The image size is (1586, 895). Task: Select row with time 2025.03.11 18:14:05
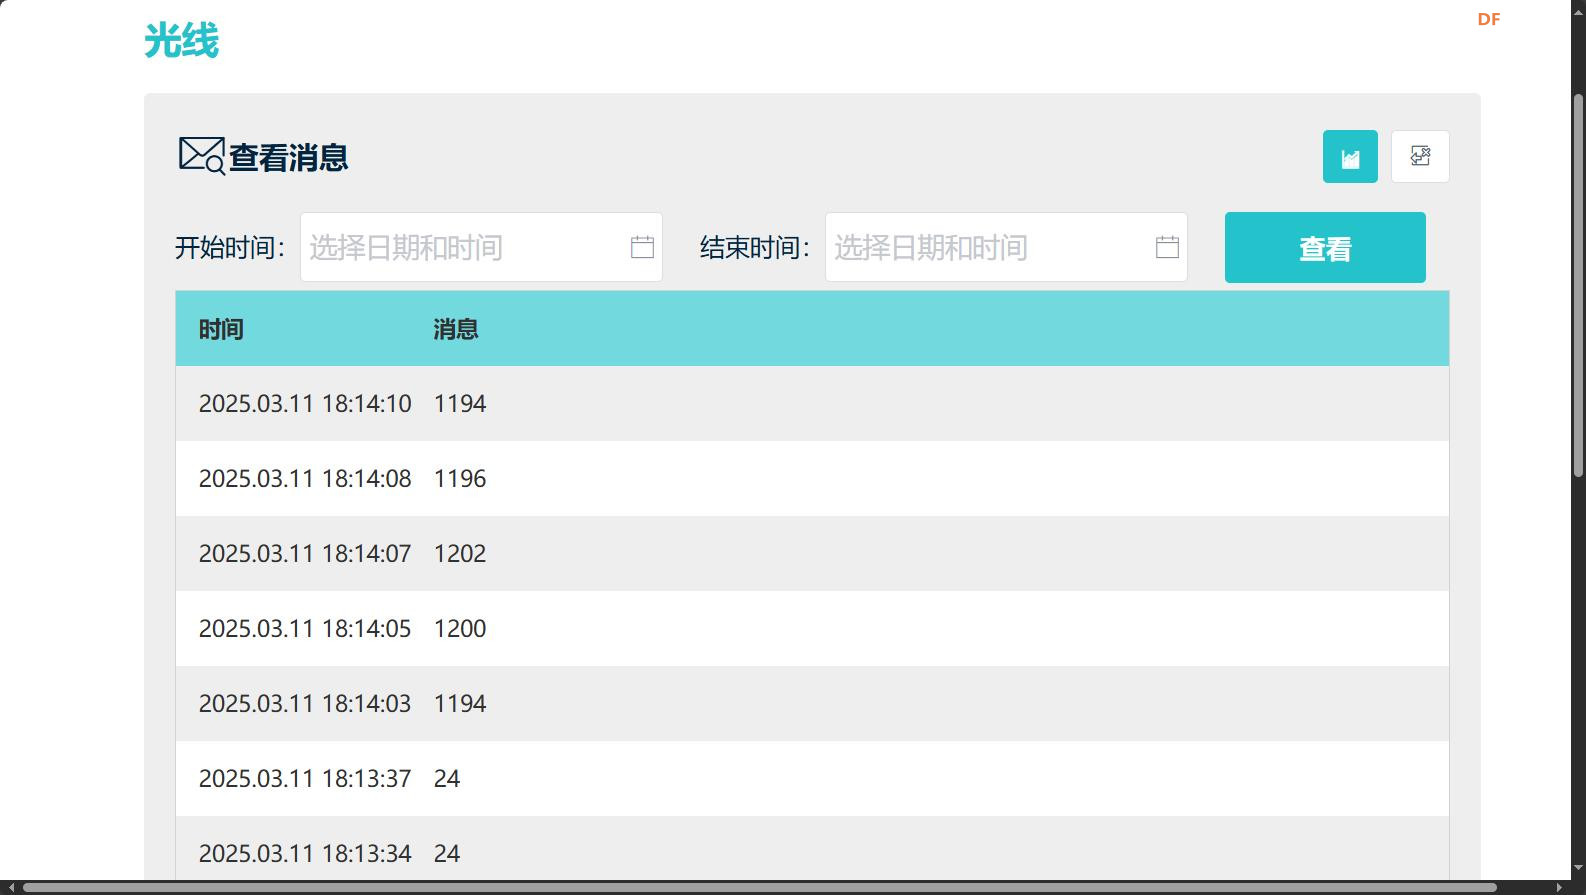click(x=812, y=628)
